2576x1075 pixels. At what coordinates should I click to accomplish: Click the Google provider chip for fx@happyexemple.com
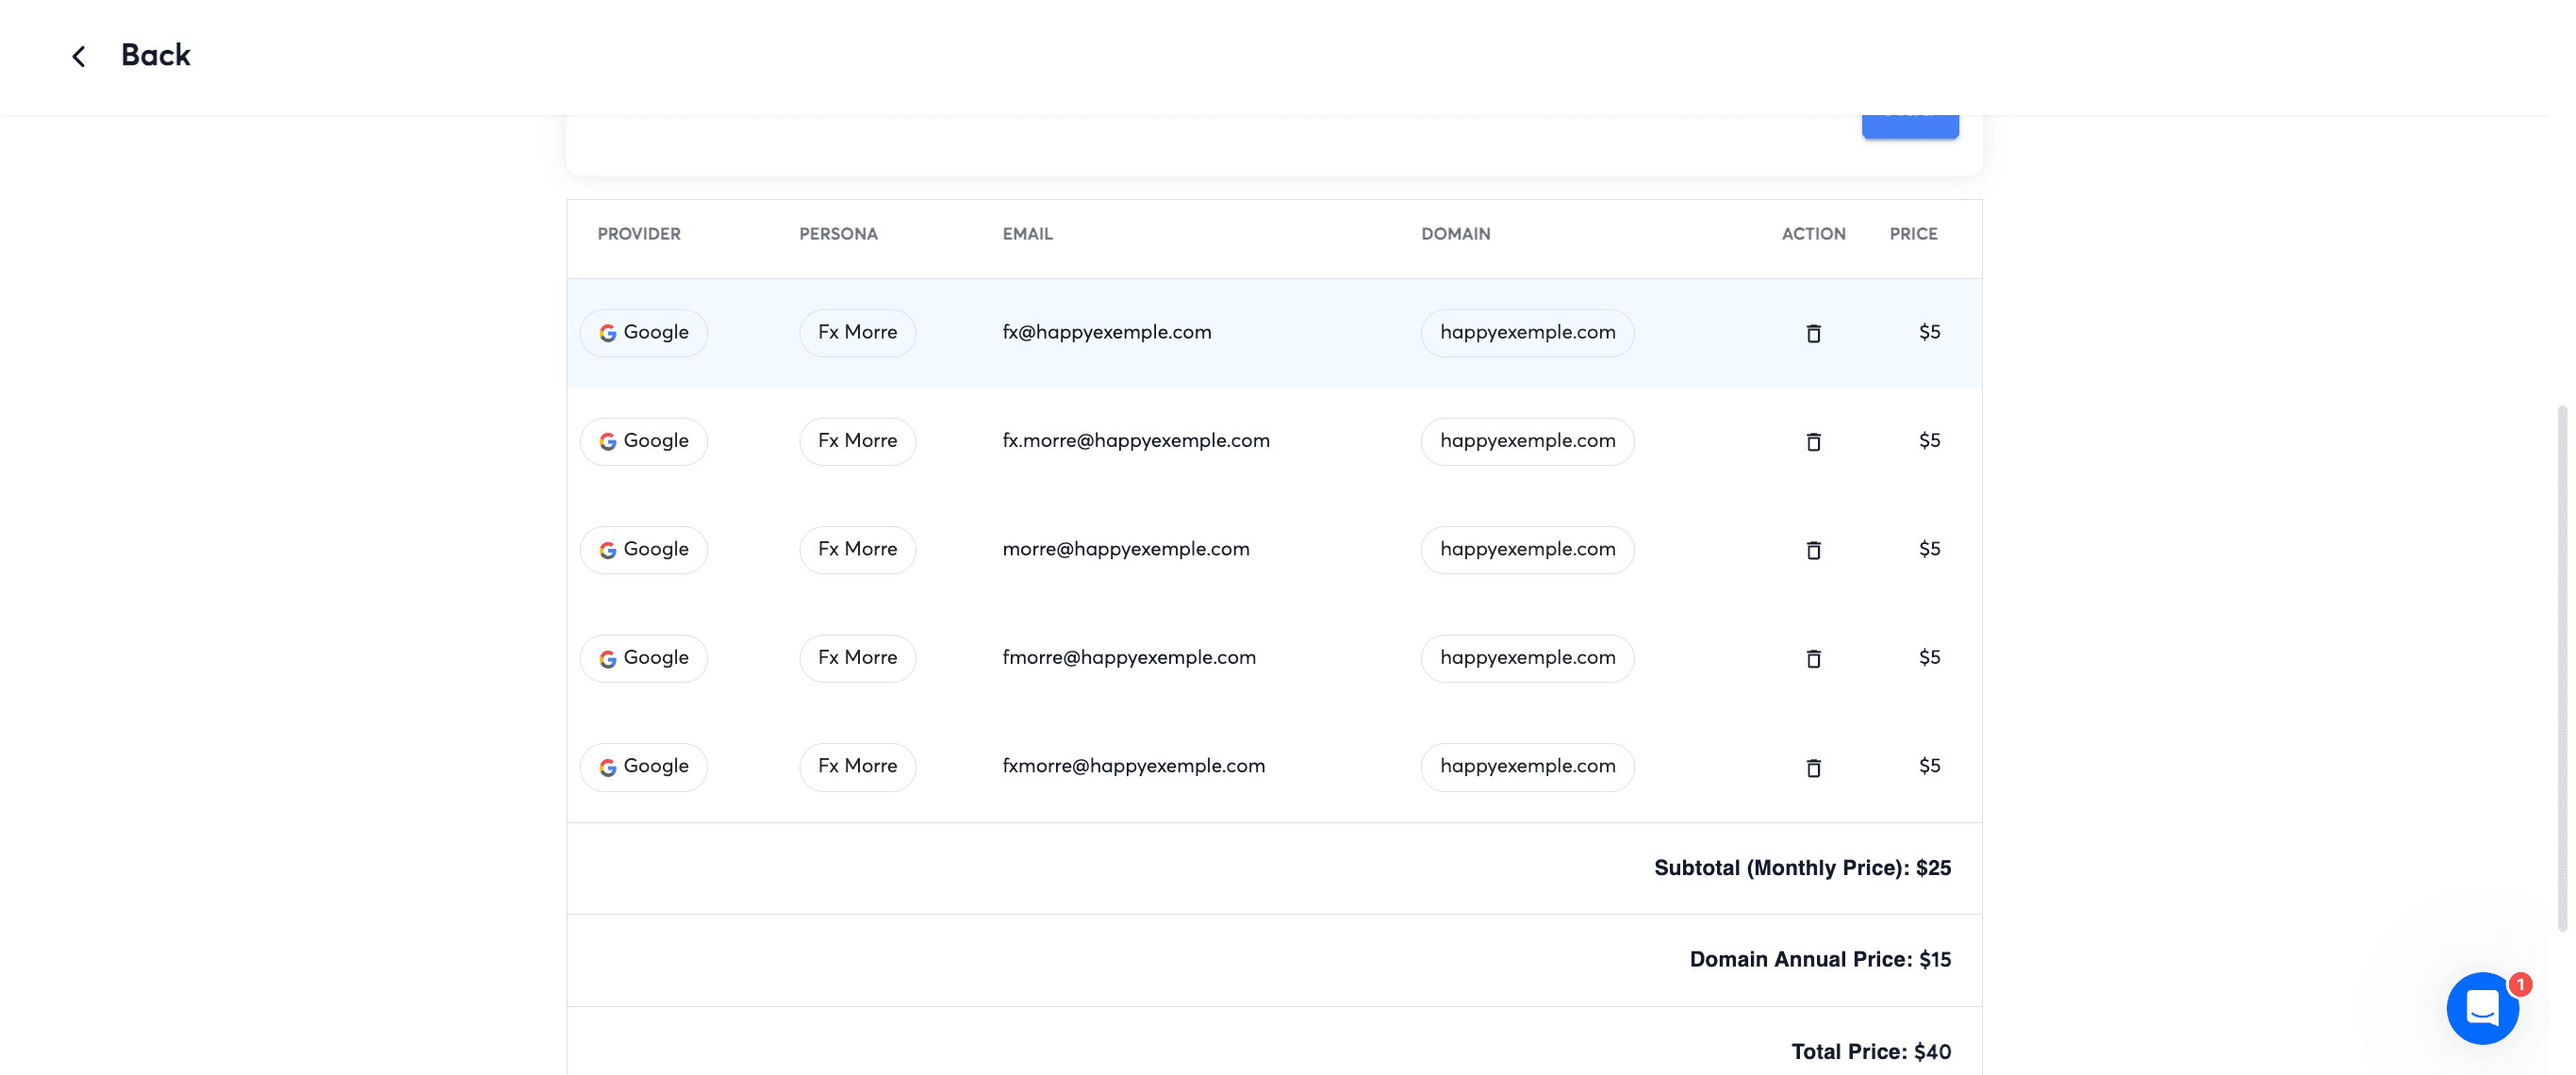pos(643,332)
